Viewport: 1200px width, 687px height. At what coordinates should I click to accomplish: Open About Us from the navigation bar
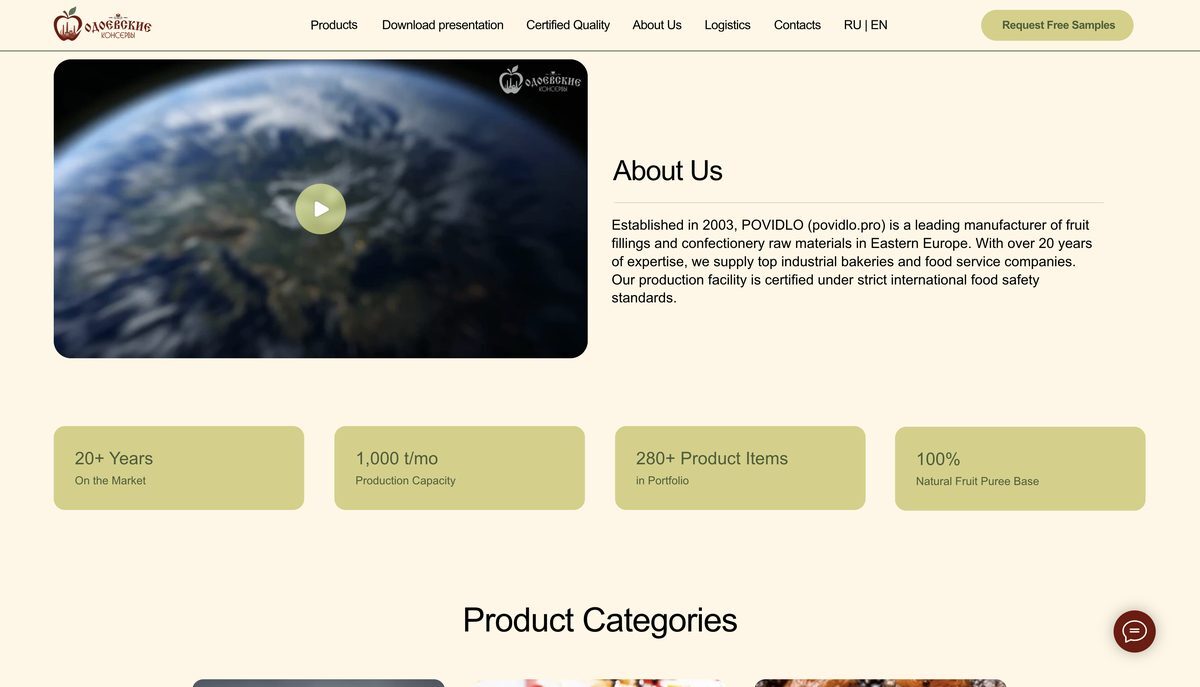click(x=657, y=25)
